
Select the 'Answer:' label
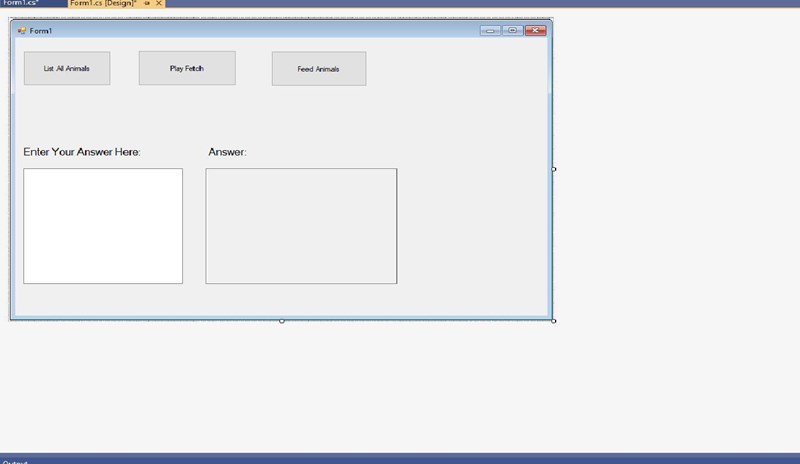click(x=227, y=152)
